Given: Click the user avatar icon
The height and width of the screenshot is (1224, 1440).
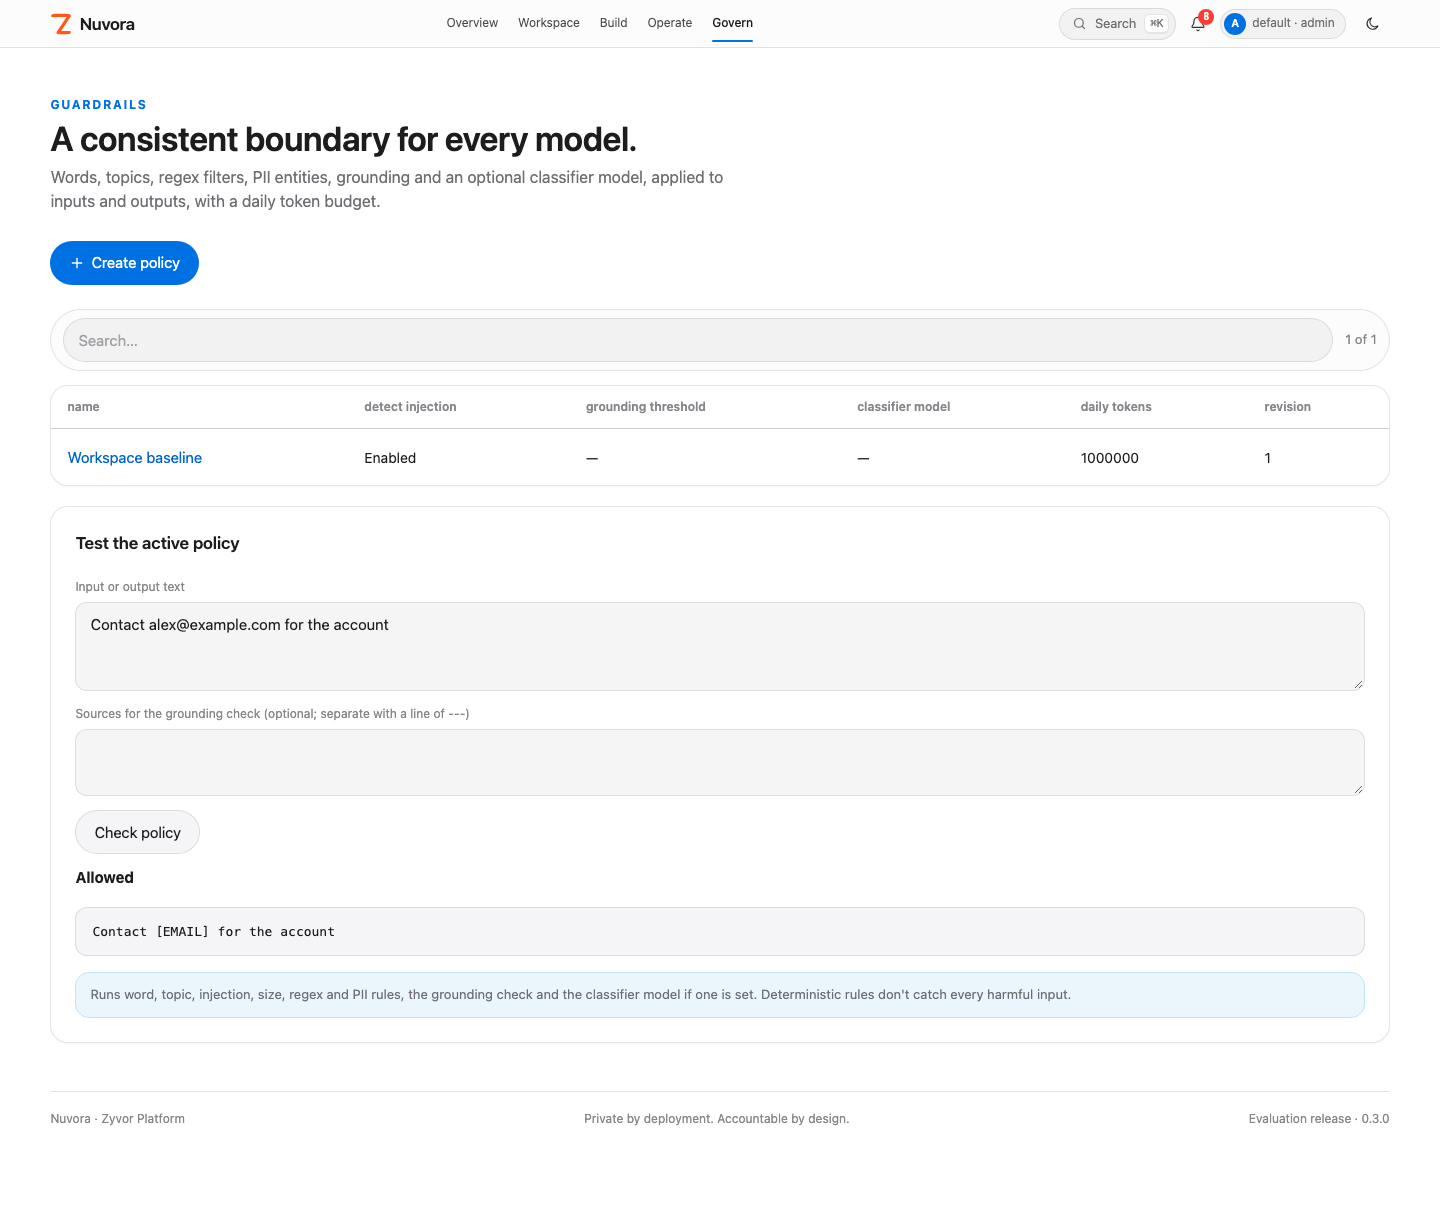Looking at the screenshot, I should pyautogui.click(x=1235, y=24).
